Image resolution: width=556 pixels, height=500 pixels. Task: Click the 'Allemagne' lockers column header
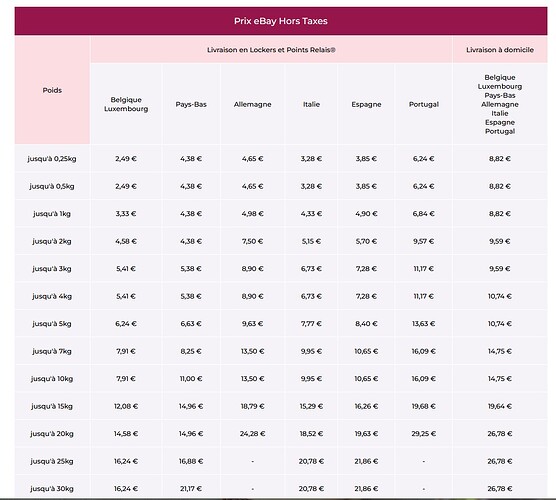tap(252, 104)
